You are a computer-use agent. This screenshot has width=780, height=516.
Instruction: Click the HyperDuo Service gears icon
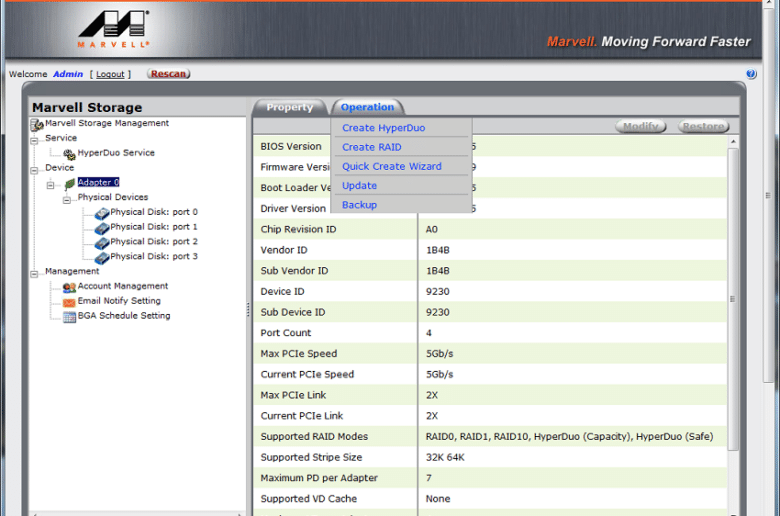coord(69,154)
